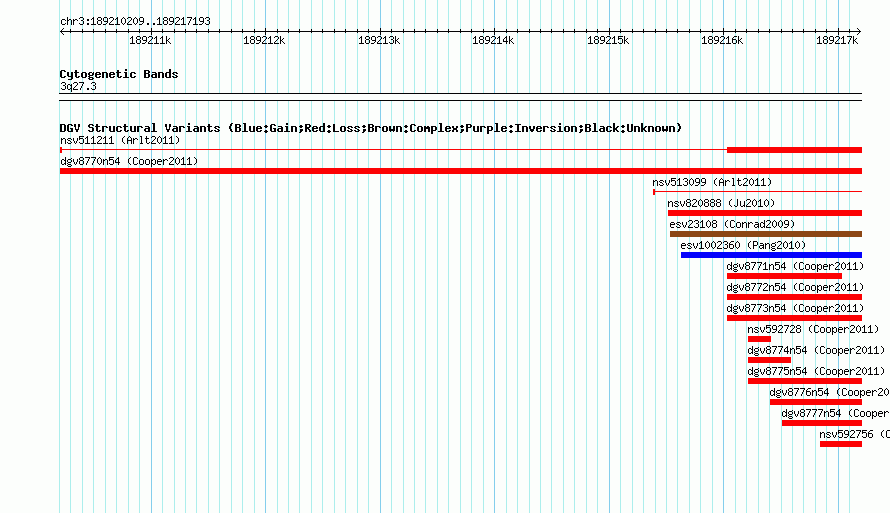This screenshot has height=513, width=890.
Task: Select the brown esv23108 complex bar
Action: pyautogui.click(x=766, y=234)
